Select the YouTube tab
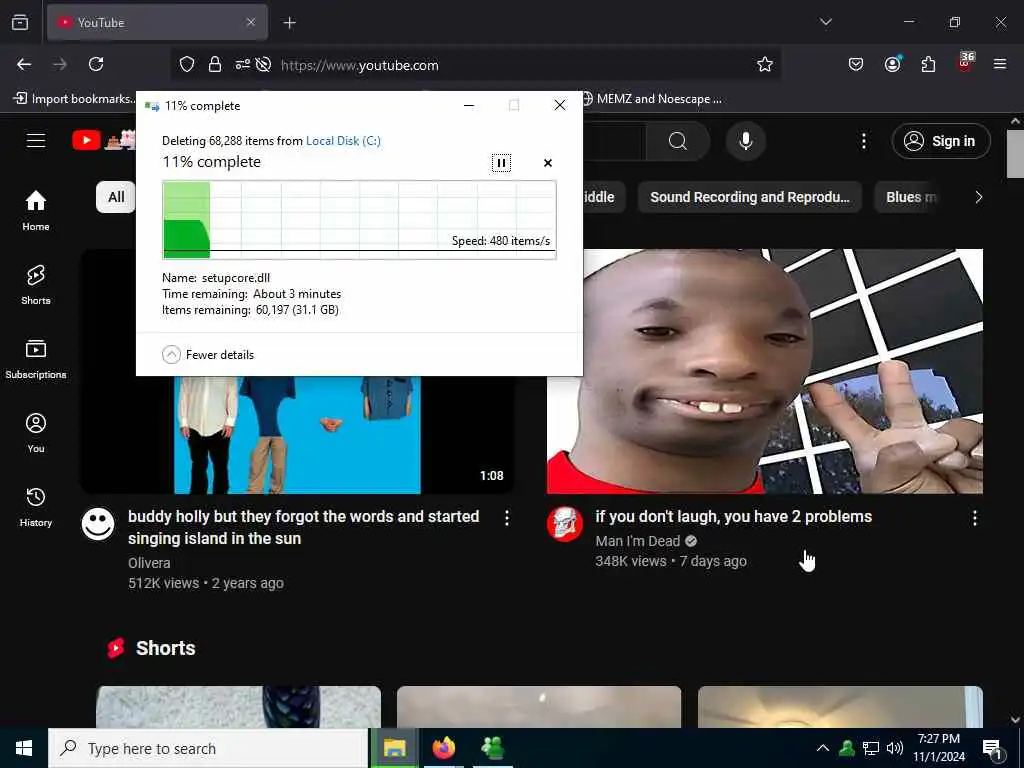This screenshot has height=768, width=1024. click(157, 22)
